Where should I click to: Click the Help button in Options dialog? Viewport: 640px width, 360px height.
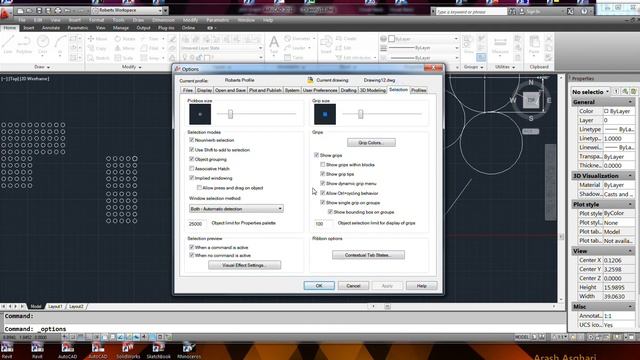(422, 286)
